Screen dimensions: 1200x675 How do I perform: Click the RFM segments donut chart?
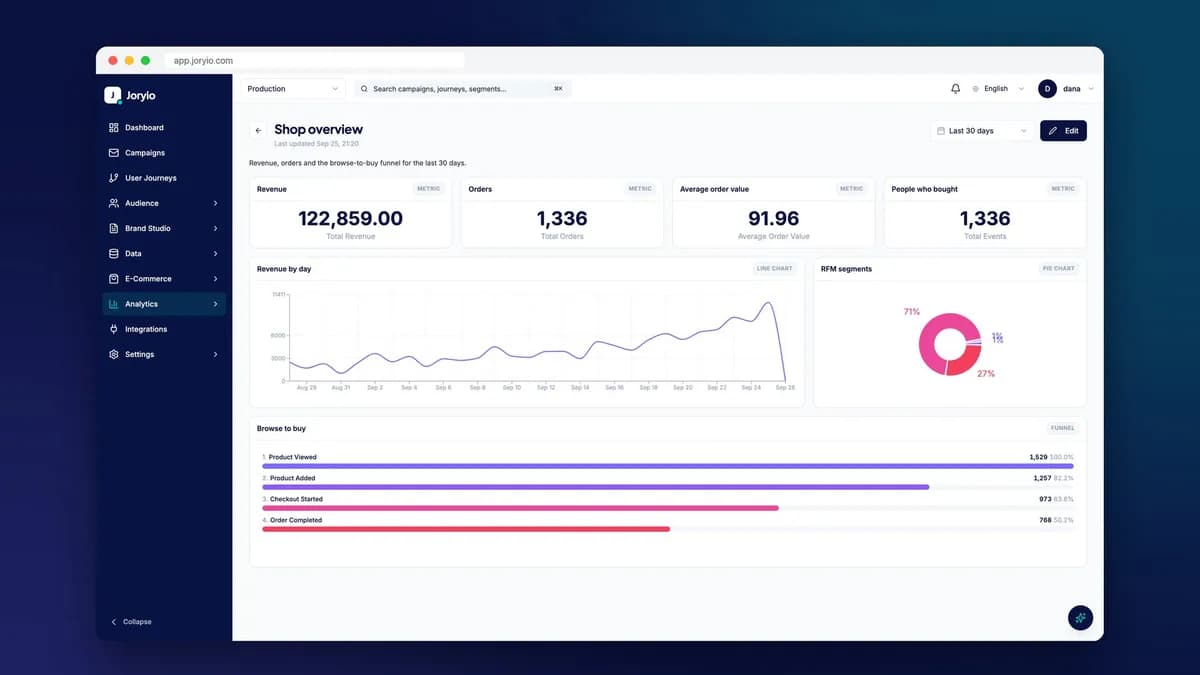tap(950, 344)
